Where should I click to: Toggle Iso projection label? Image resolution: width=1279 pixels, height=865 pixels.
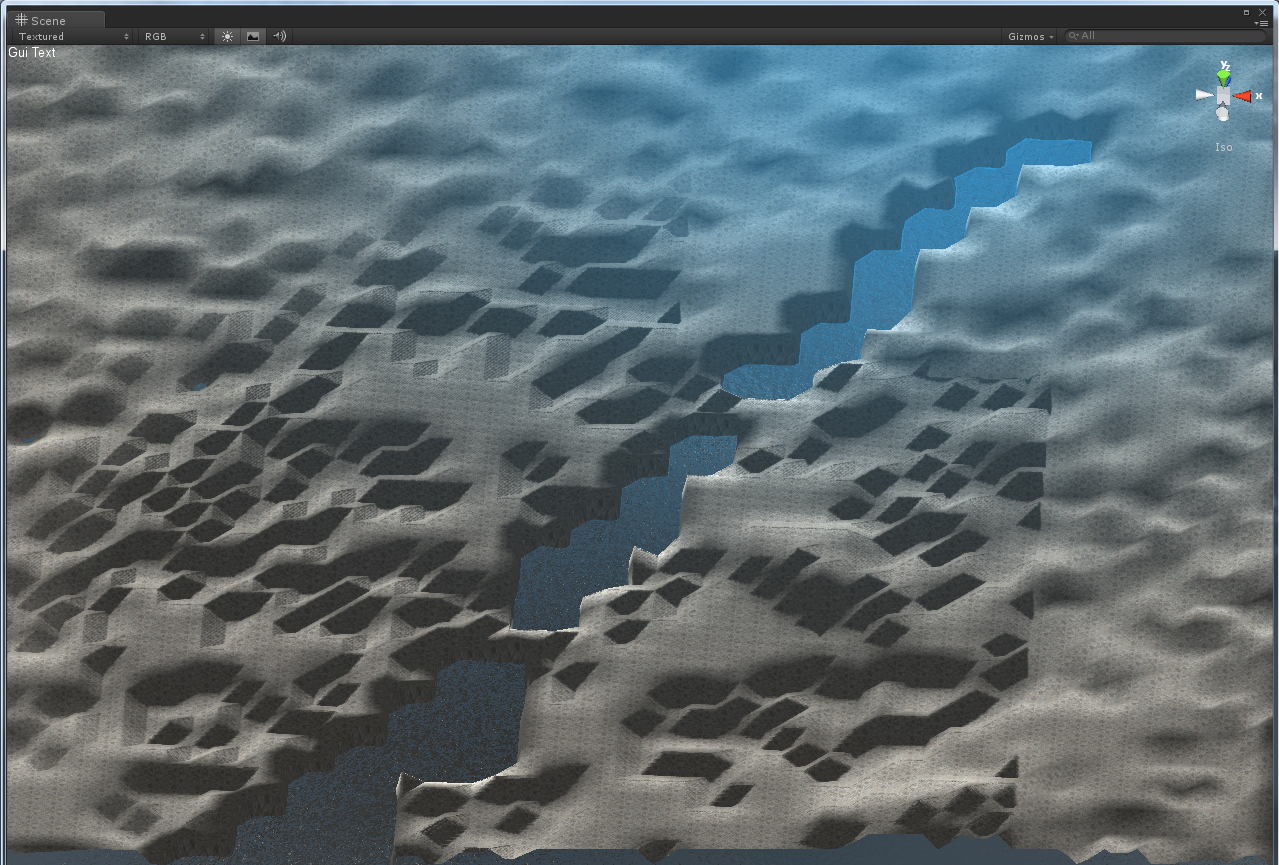click(x=1224, y=147)
